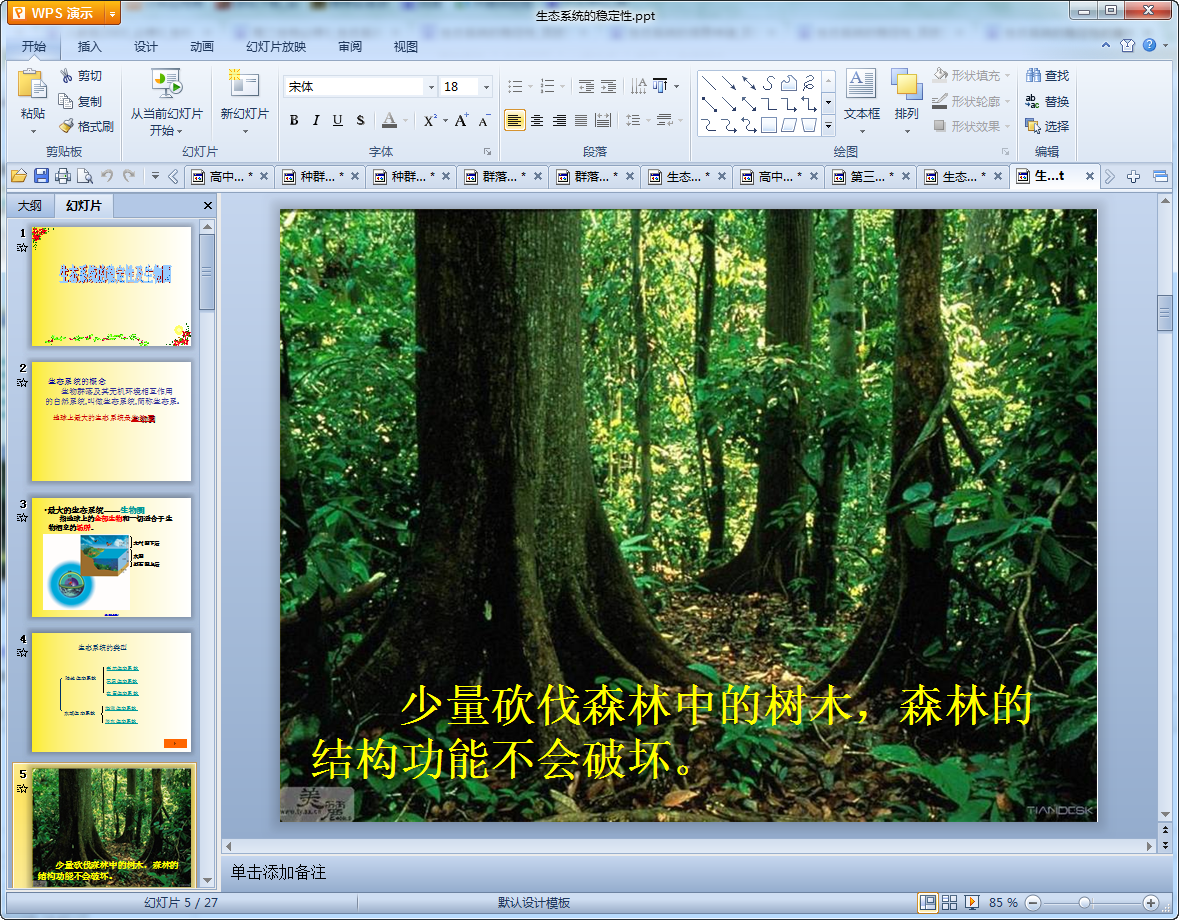This screenshot has height=920, width=1179.
Task: Click the bulleted list icon
Action: click(515, 86)
